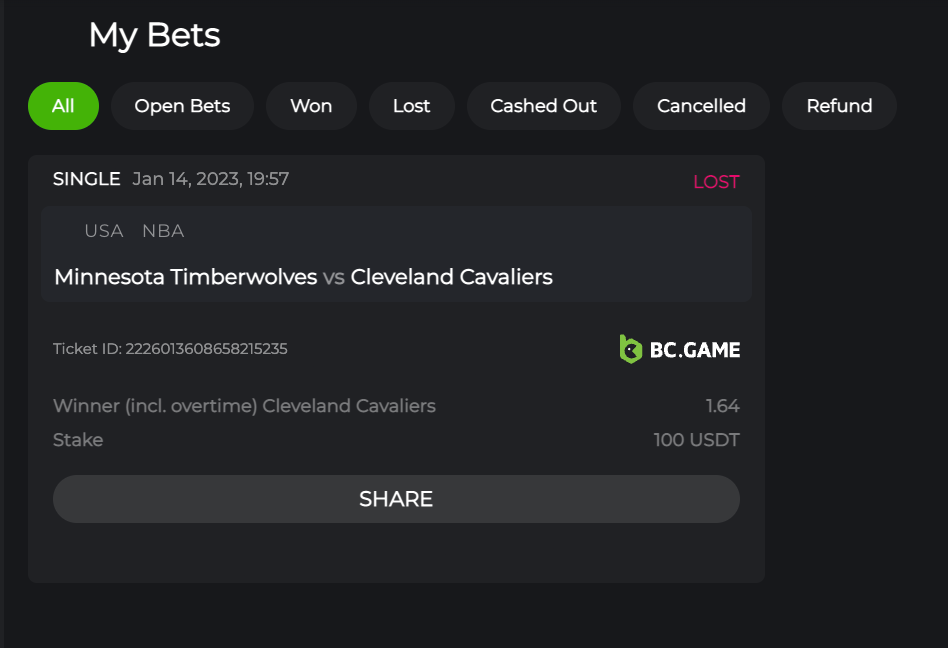The width and height of the screenshot is (948, 648).
Task: Click the red LOST status label
Action: click(x=716, y=182)
